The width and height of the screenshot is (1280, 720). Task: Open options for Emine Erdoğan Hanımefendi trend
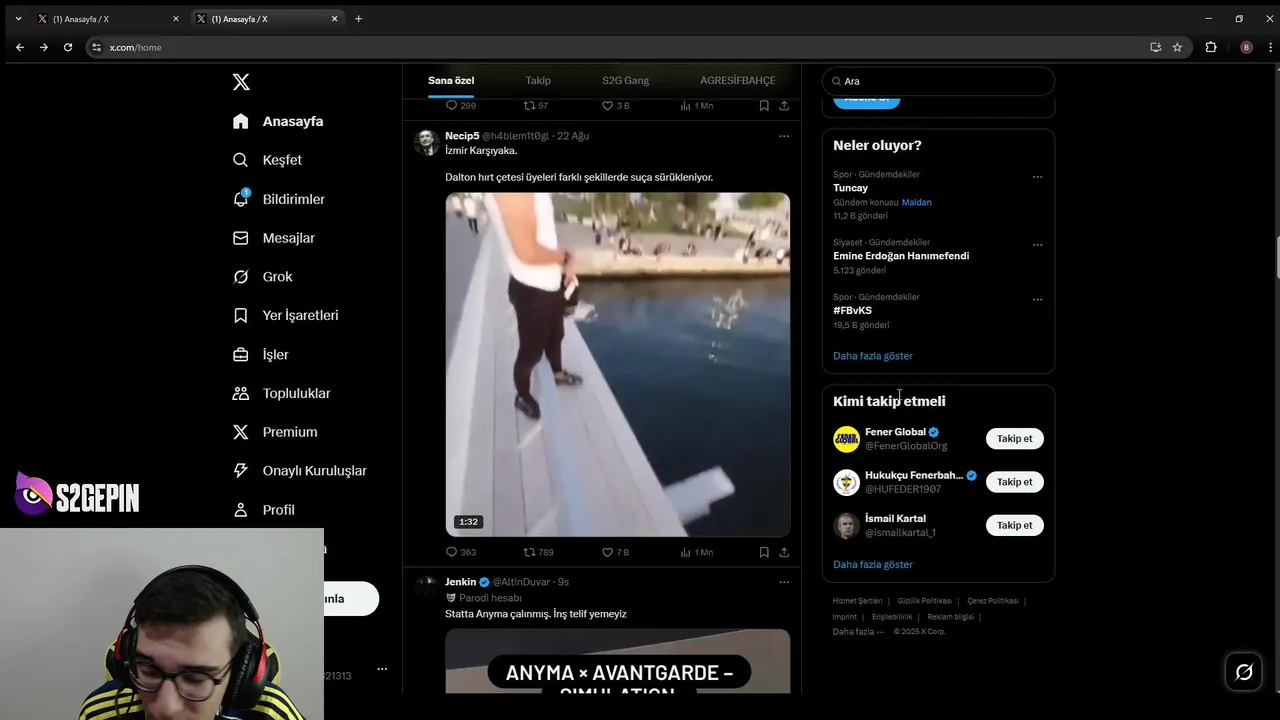click(x=1037, y=245)
